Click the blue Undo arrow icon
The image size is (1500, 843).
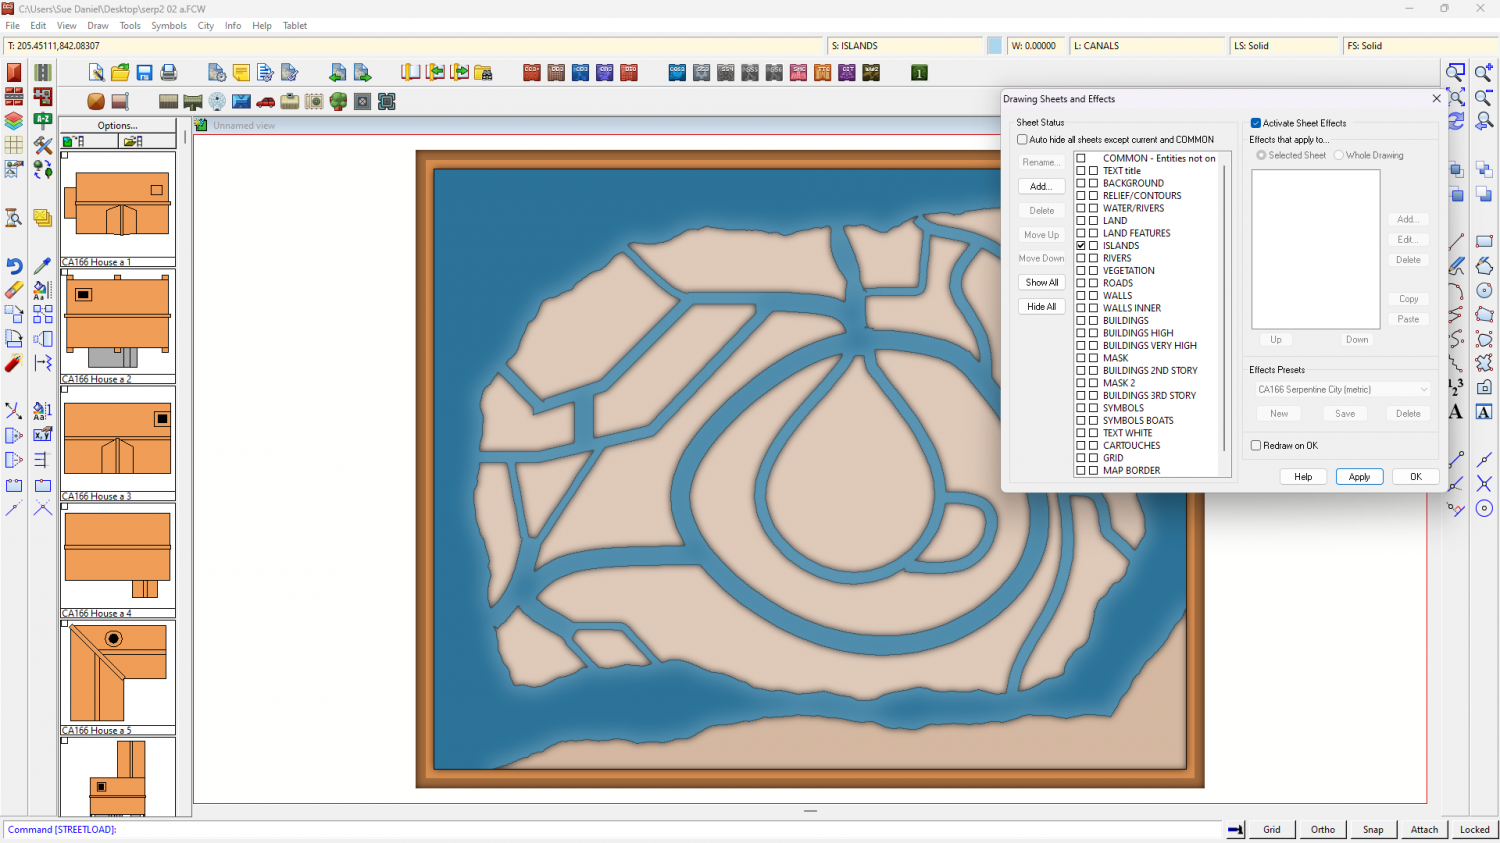(x=14, y=266)
